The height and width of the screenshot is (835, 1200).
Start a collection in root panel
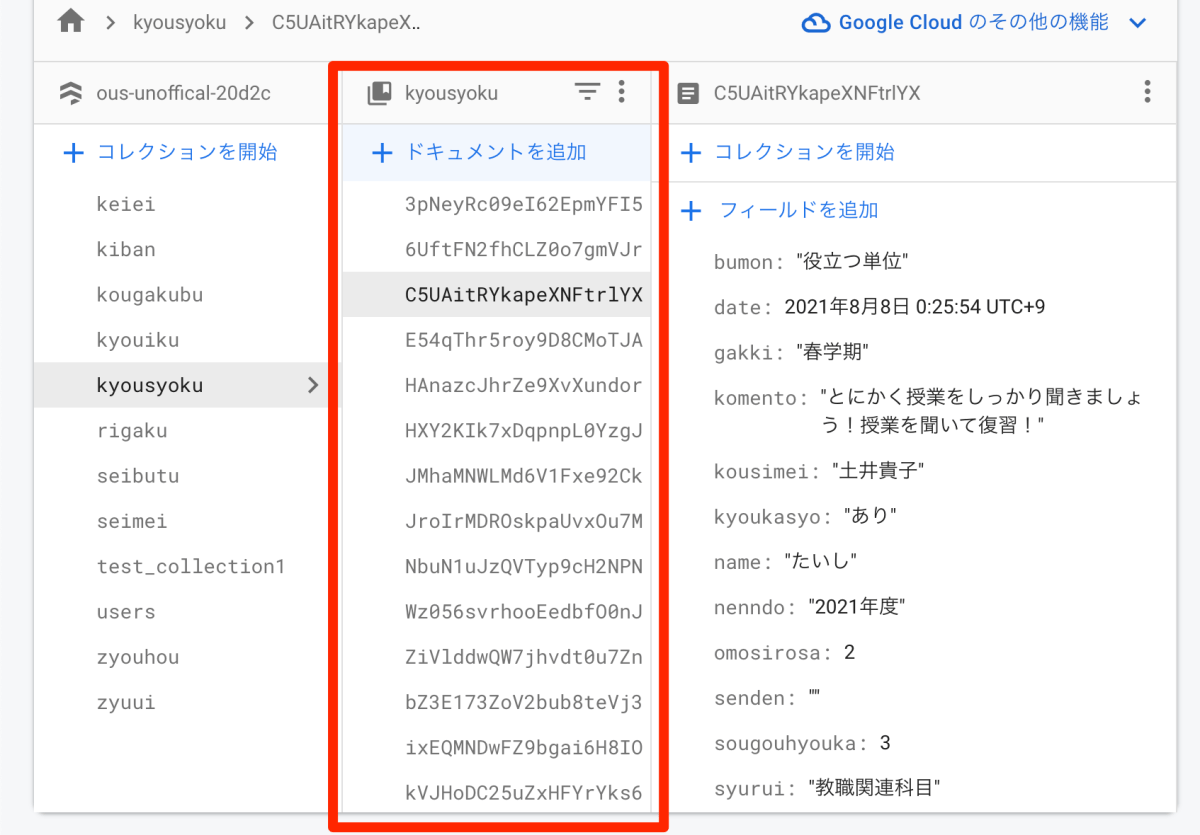tap(170, 153)
